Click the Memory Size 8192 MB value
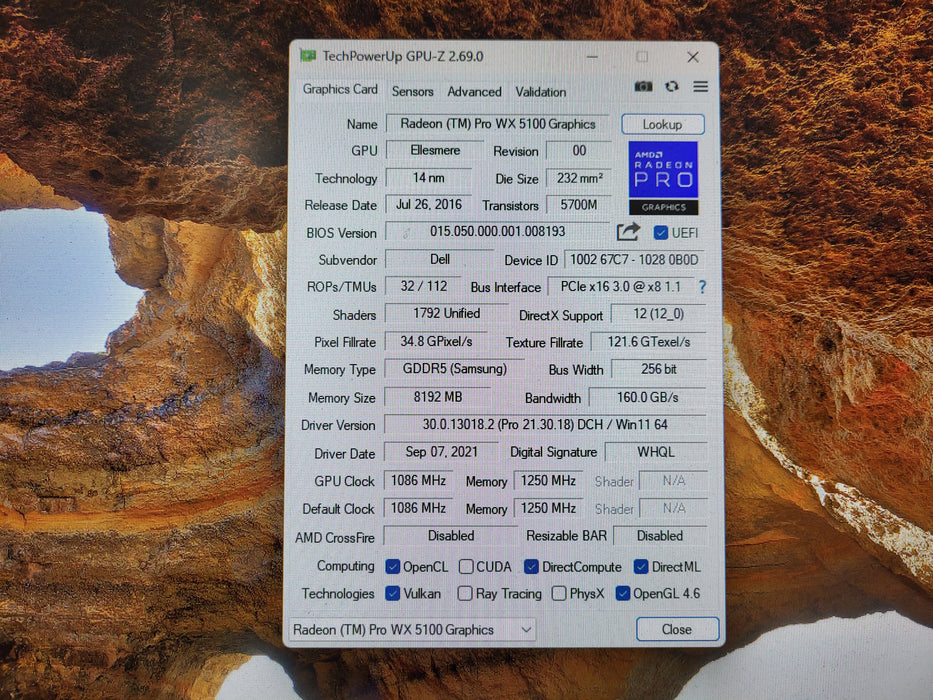Viewport: 933px width, 700px height. click(437, 397)
